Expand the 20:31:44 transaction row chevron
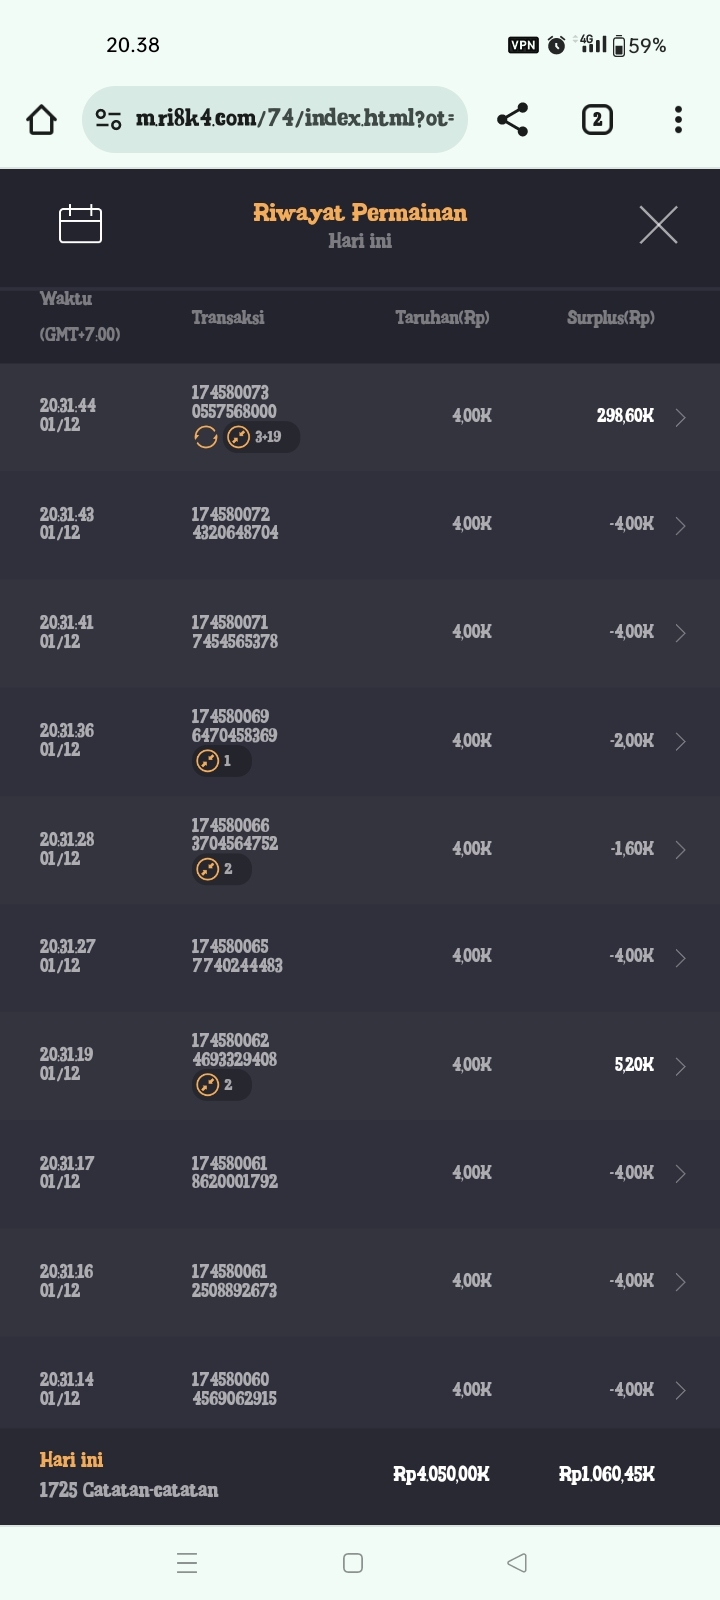 [x=680, y=417]
